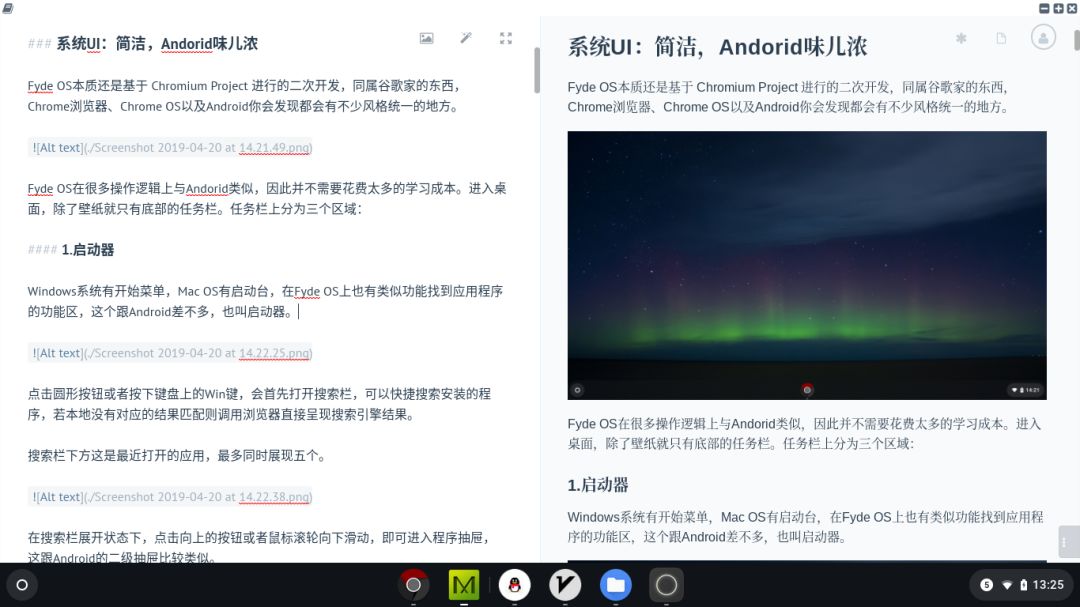1080x607 pixels.
Task: Click the aurora wallpaper screenshot in preview
Action: click(806, 265)
